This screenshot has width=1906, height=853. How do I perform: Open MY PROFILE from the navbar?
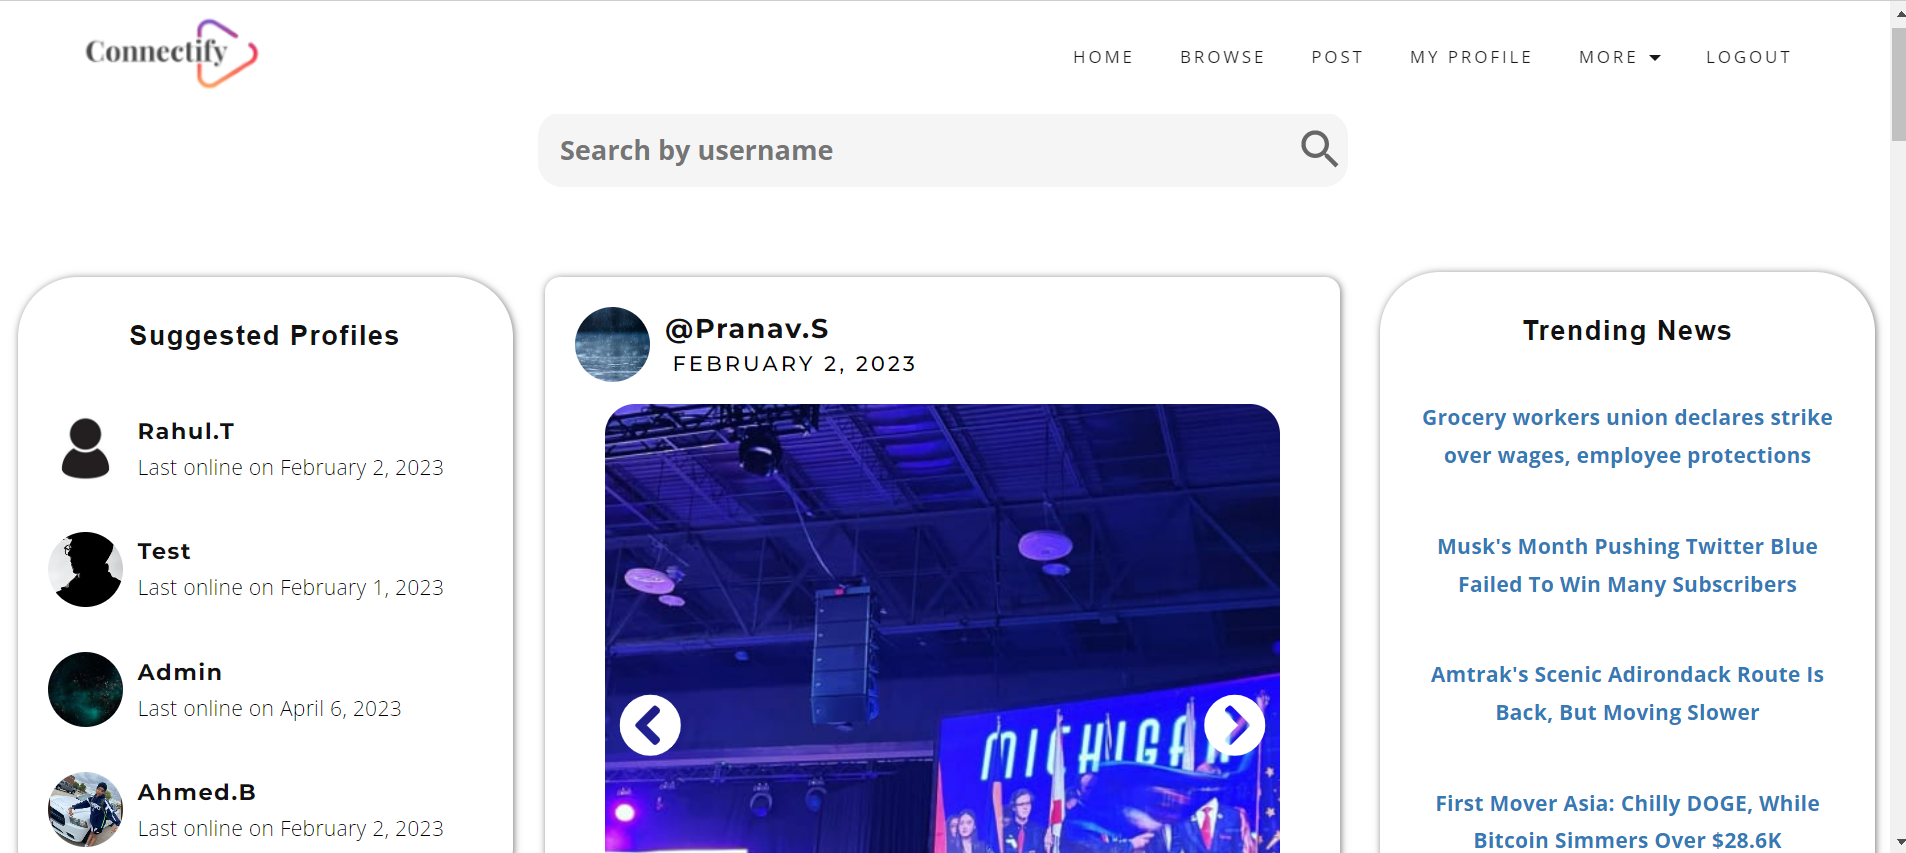[x=1471, y=57]
